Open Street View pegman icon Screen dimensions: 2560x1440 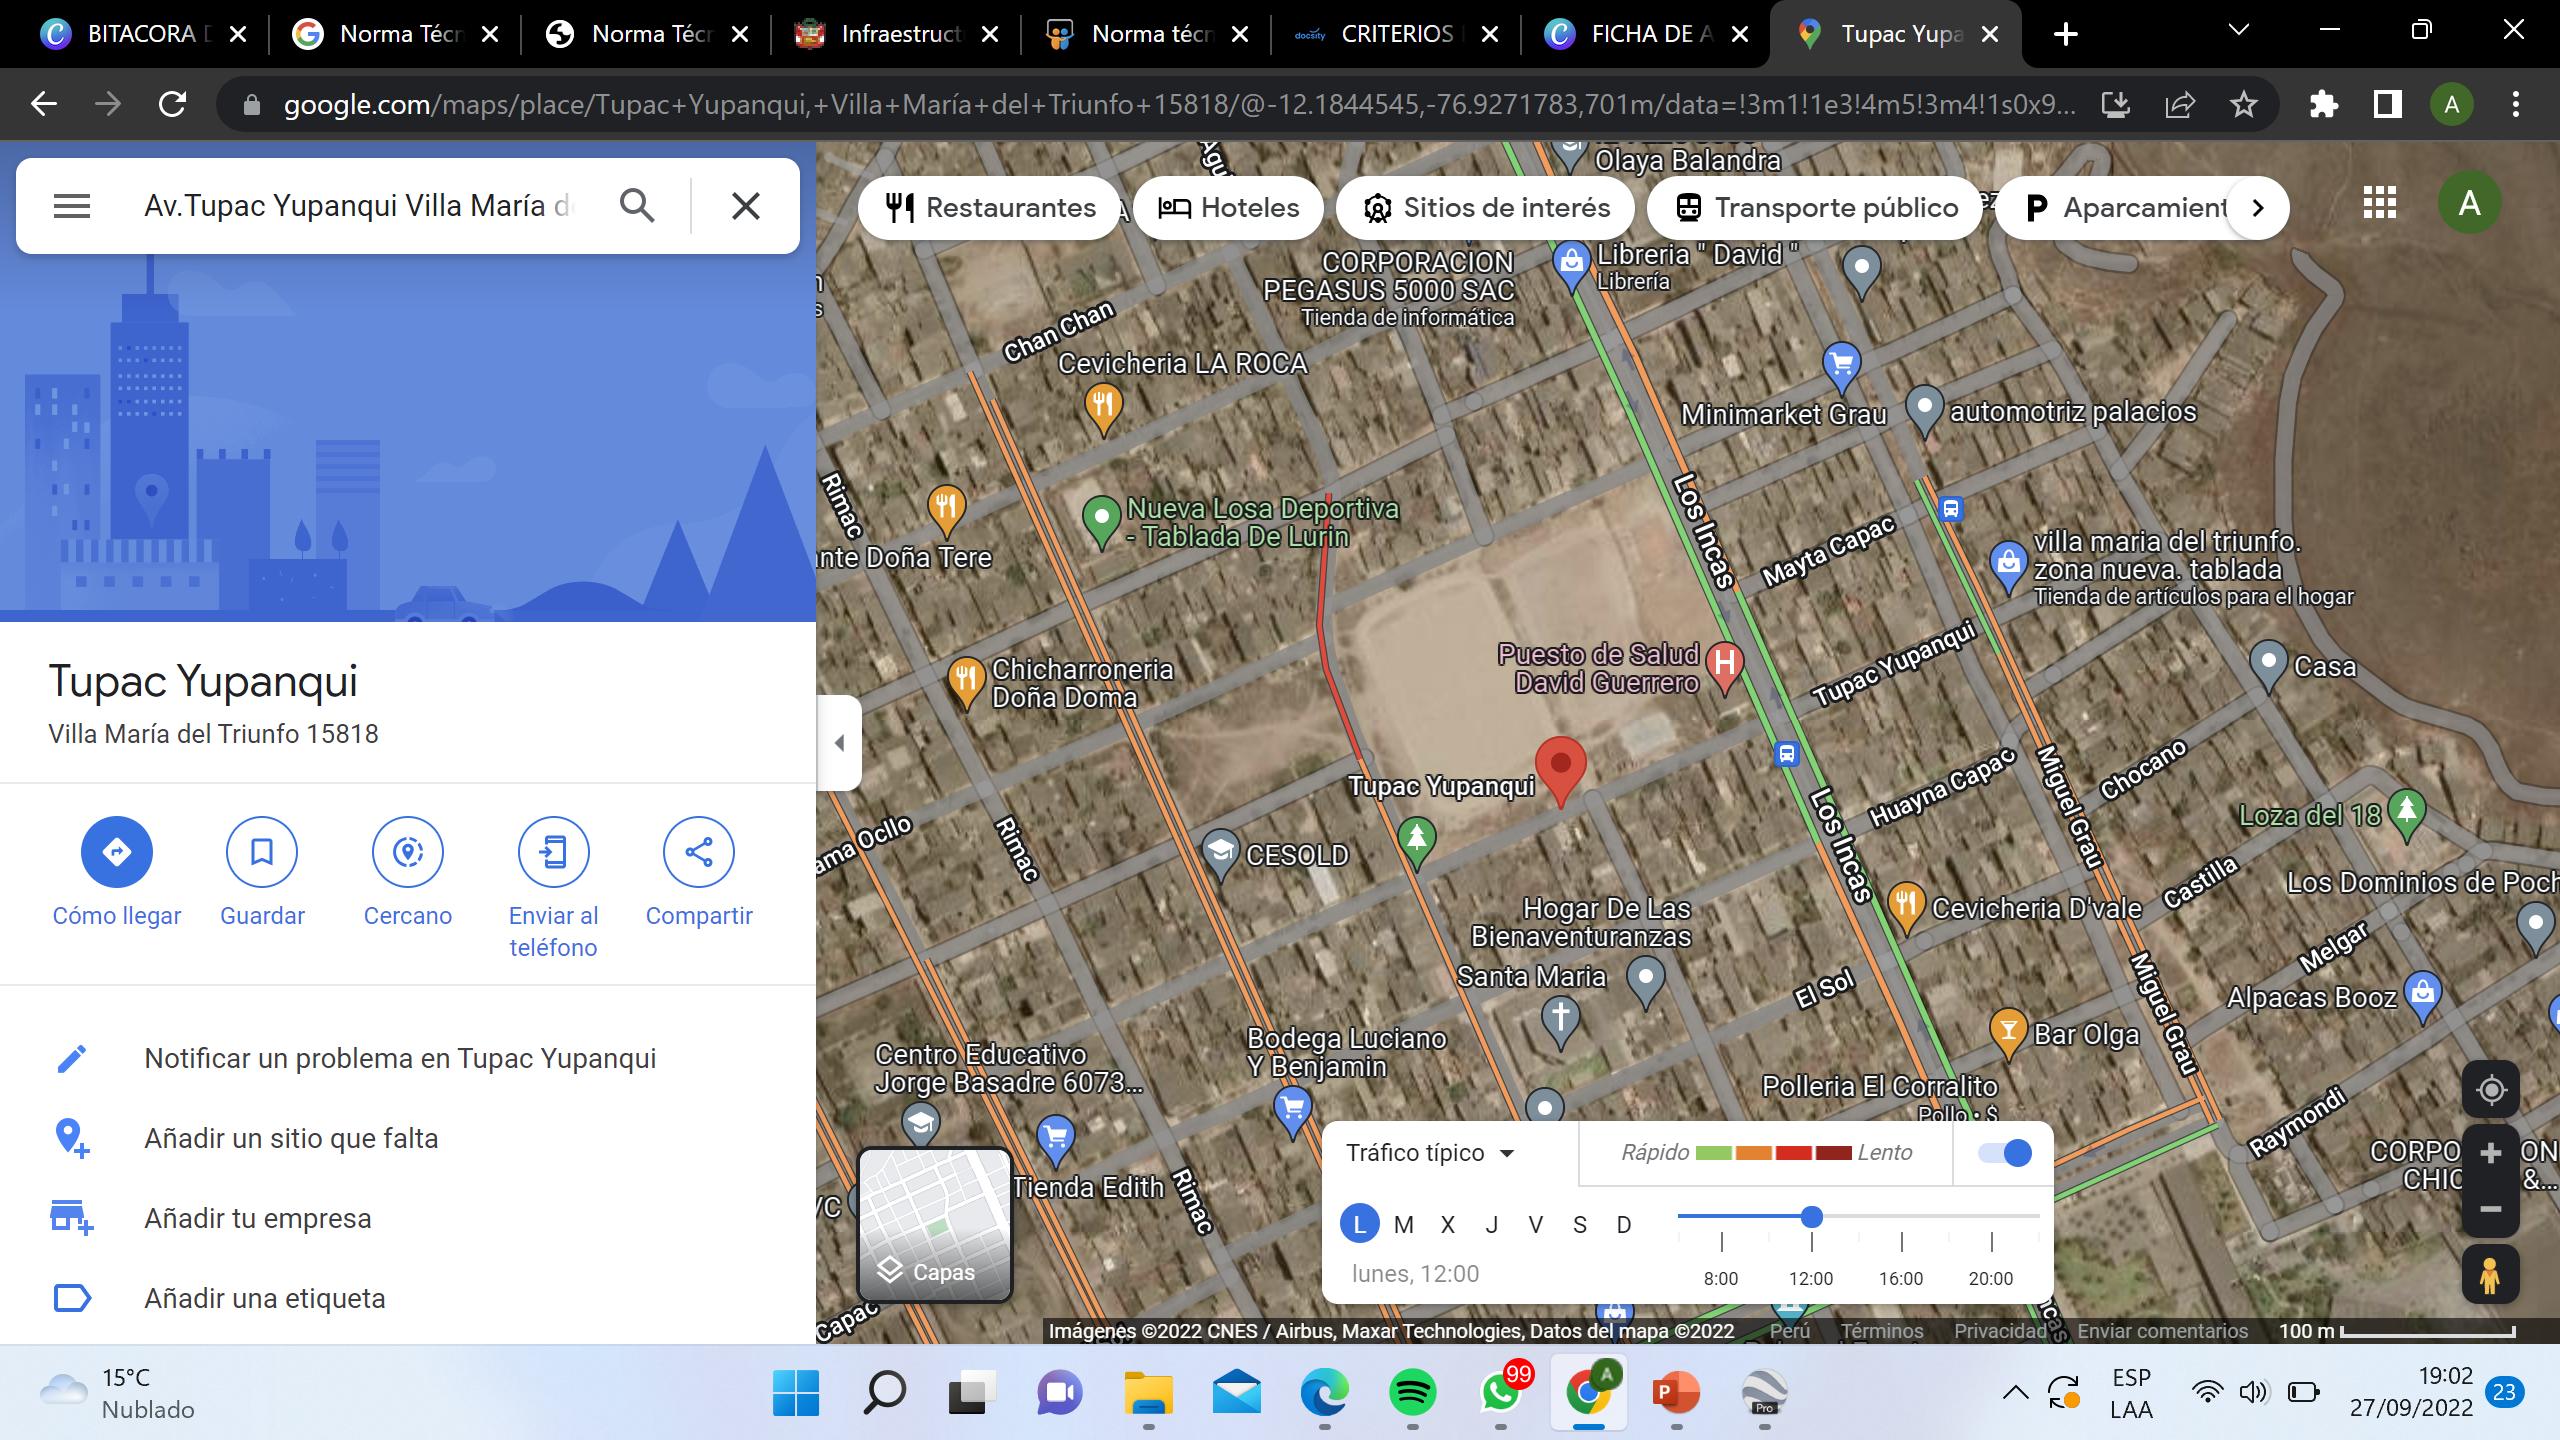click(x=2490, y=1275)
